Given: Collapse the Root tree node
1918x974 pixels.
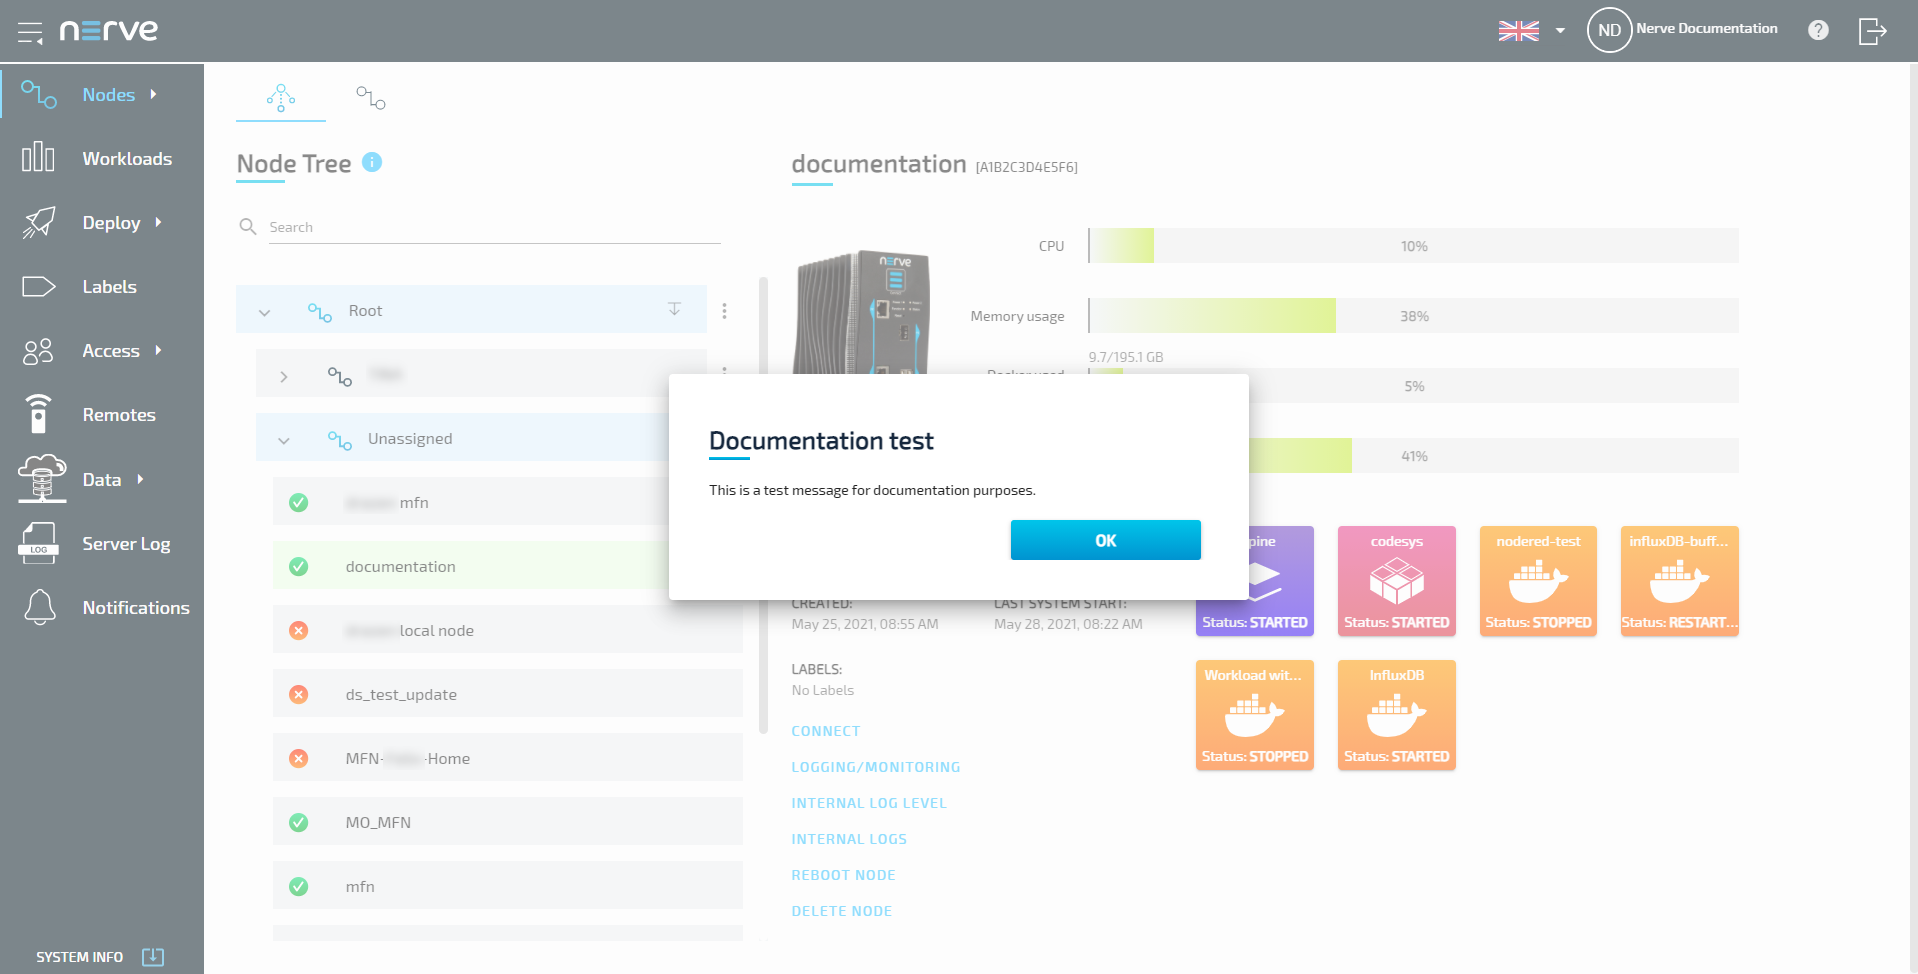Looking at the screenshot, I should 264,312.
